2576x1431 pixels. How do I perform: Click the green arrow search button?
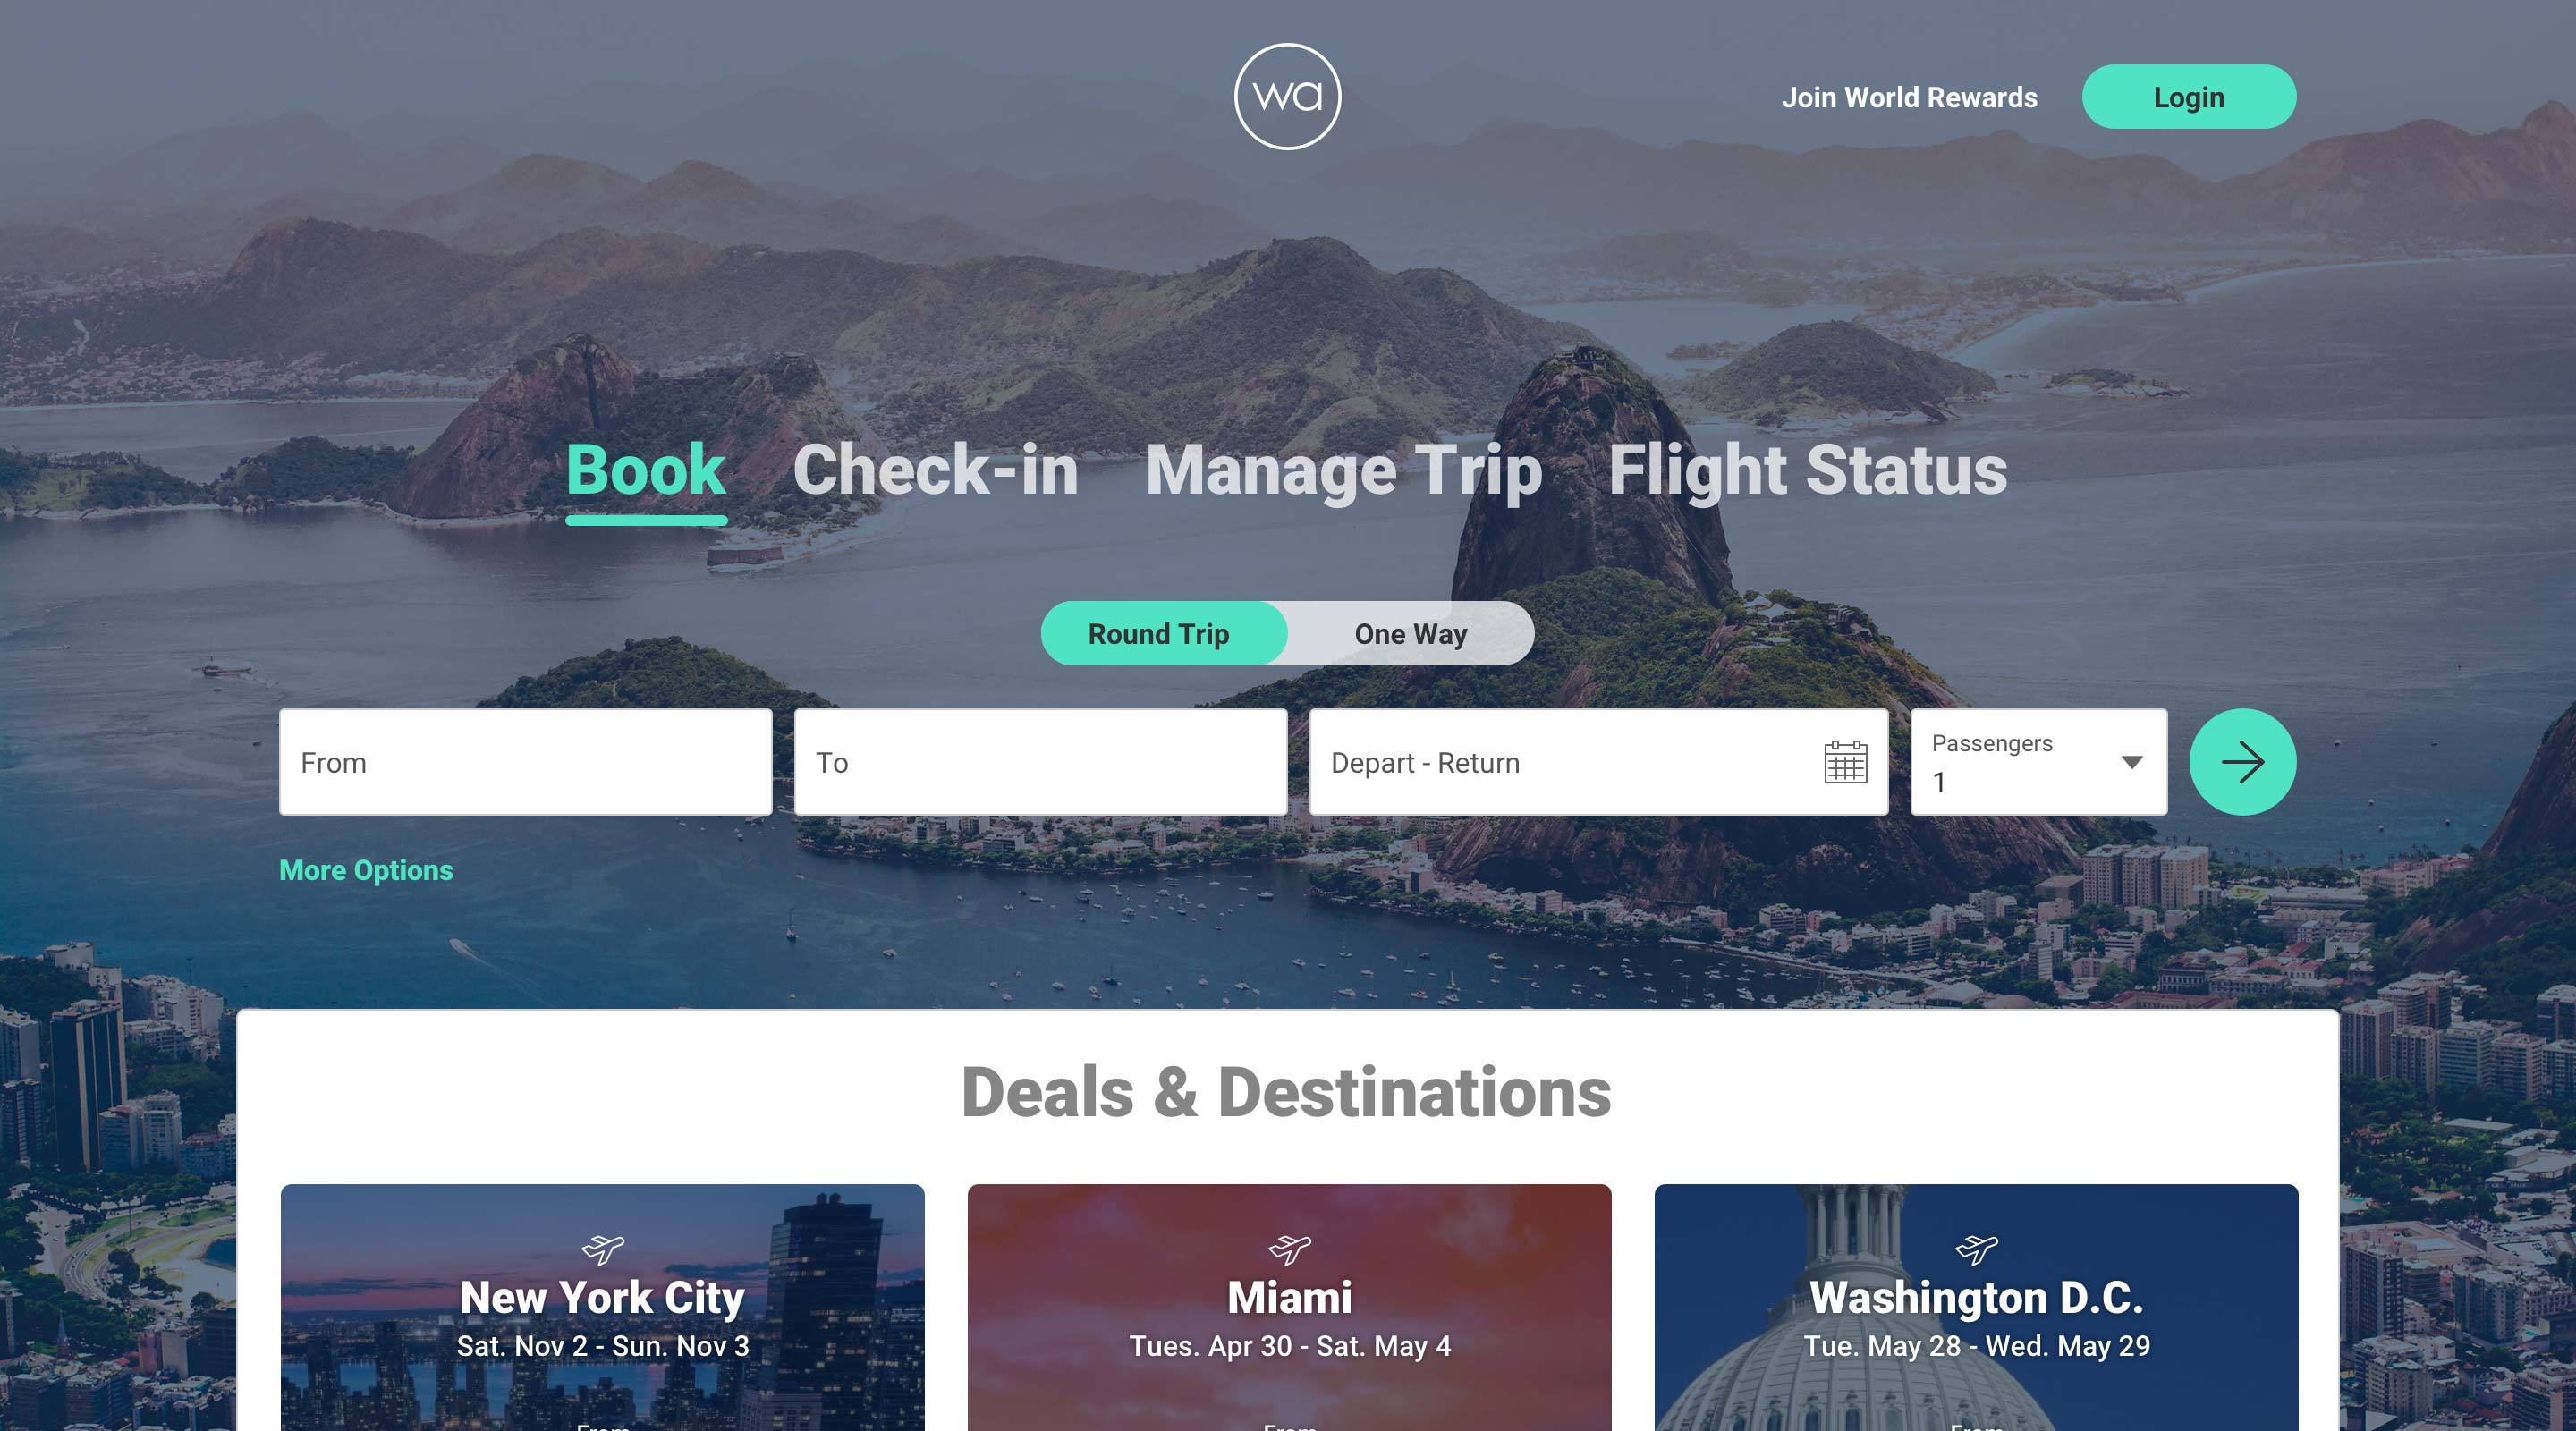click(2242, 762)
